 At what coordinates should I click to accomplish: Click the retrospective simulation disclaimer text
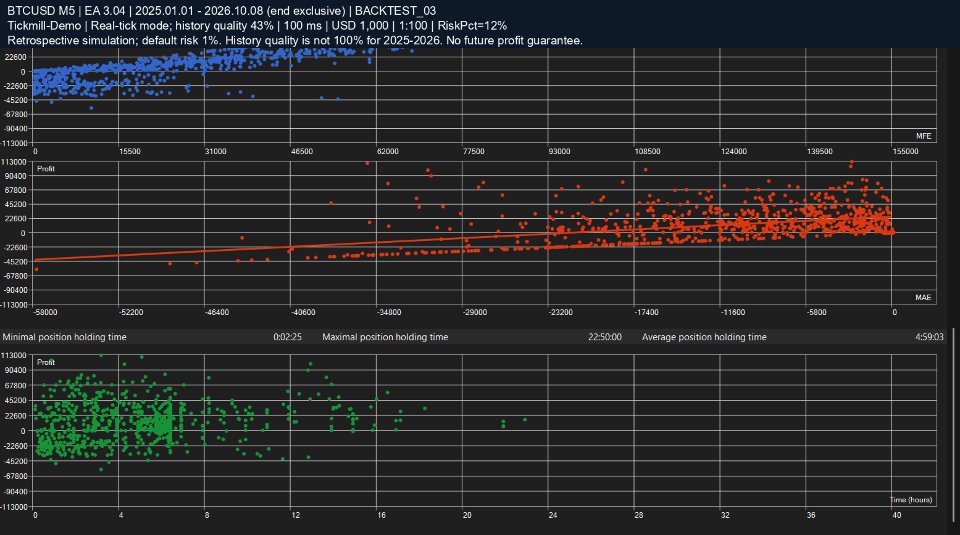click(294, 40)
